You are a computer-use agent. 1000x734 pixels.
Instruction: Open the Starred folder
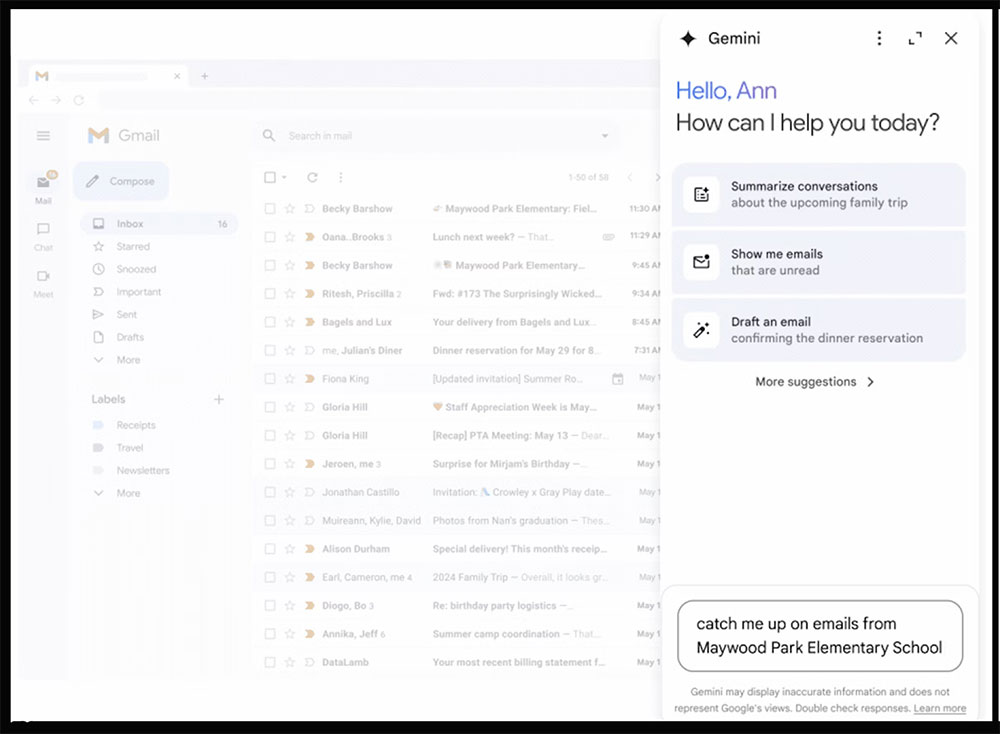[x=133, y=246]
